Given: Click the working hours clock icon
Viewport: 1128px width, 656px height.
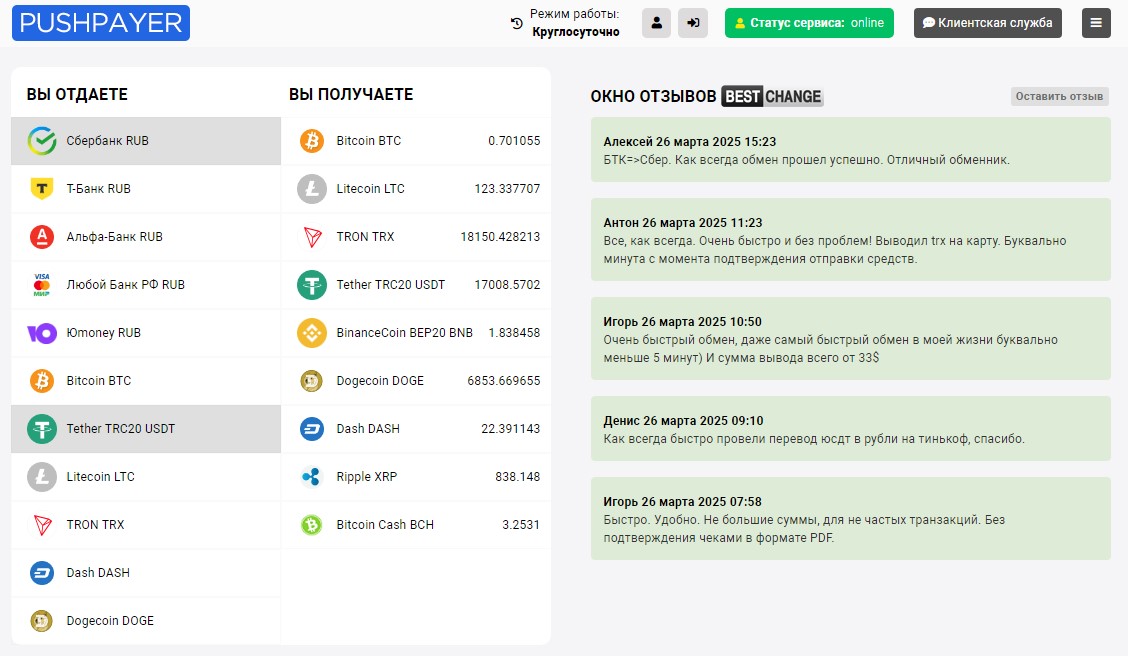Looking at the screenshot, I should coord(517,23).
